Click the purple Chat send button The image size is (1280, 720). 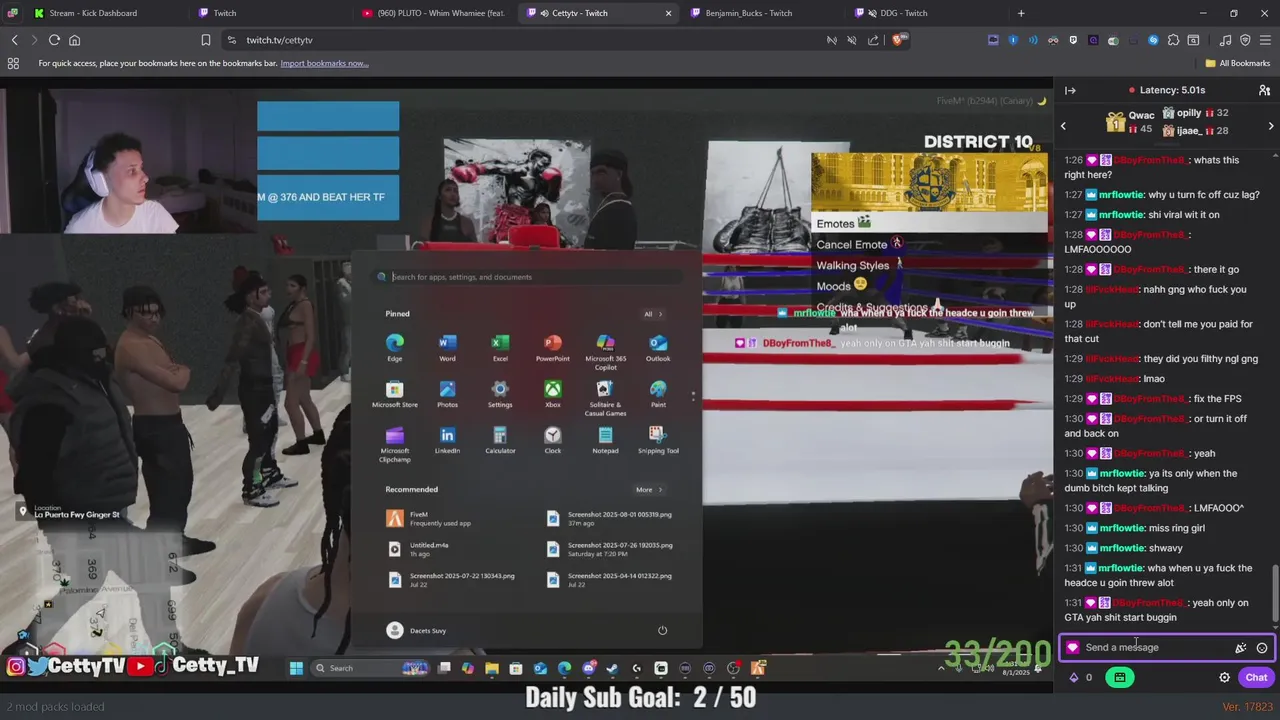1256,677
